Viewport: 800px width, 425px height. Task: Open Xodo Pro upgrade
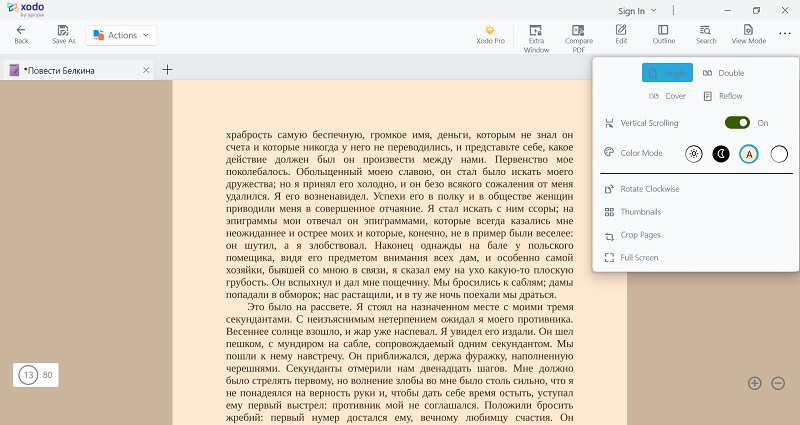490,35
